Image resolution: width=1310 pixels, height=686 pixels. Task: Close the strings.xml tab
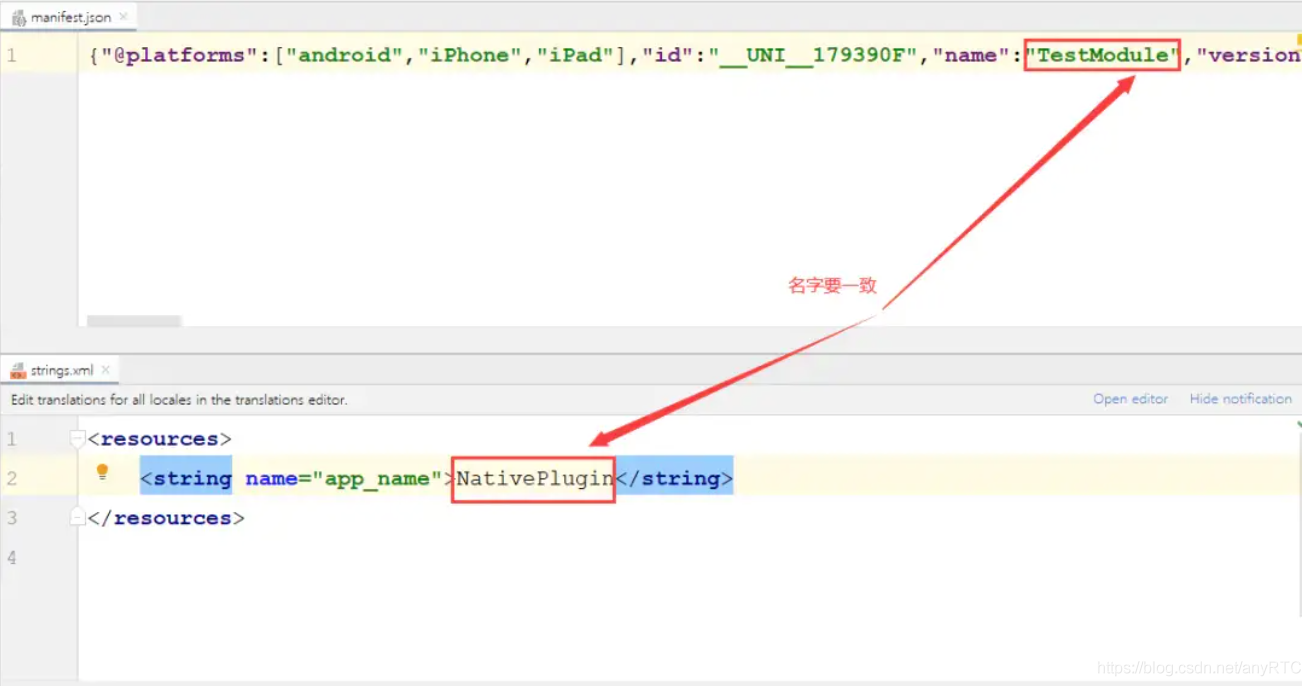[106, 370]
